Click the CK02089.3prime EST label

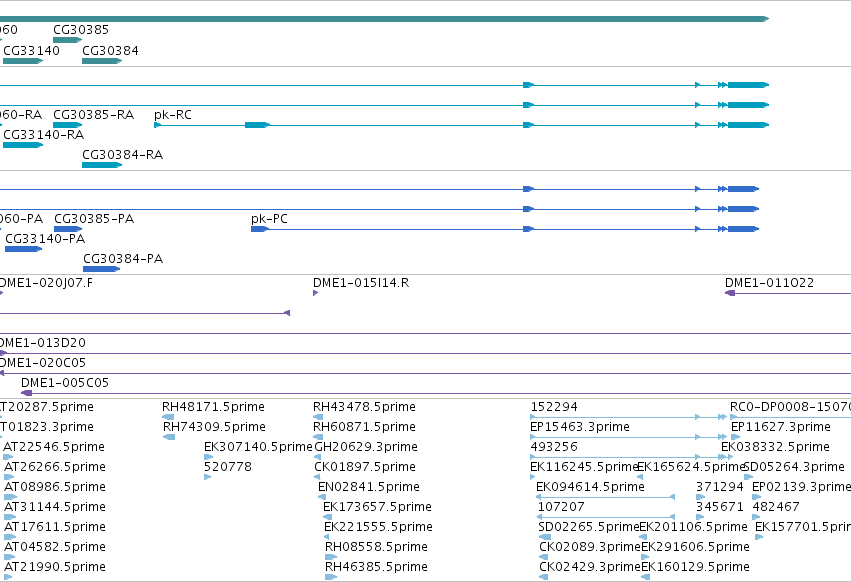[x=590, y=547]
